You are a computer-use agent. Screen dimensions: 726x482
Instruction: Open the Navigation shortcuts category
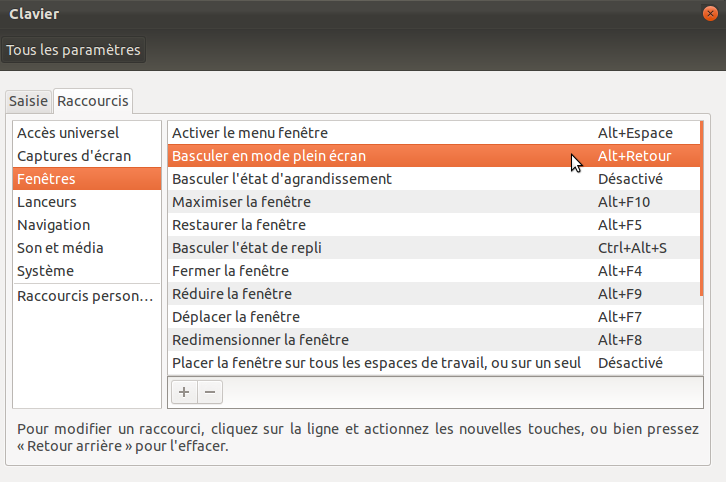pyautogui.click(x=54, y=225)
